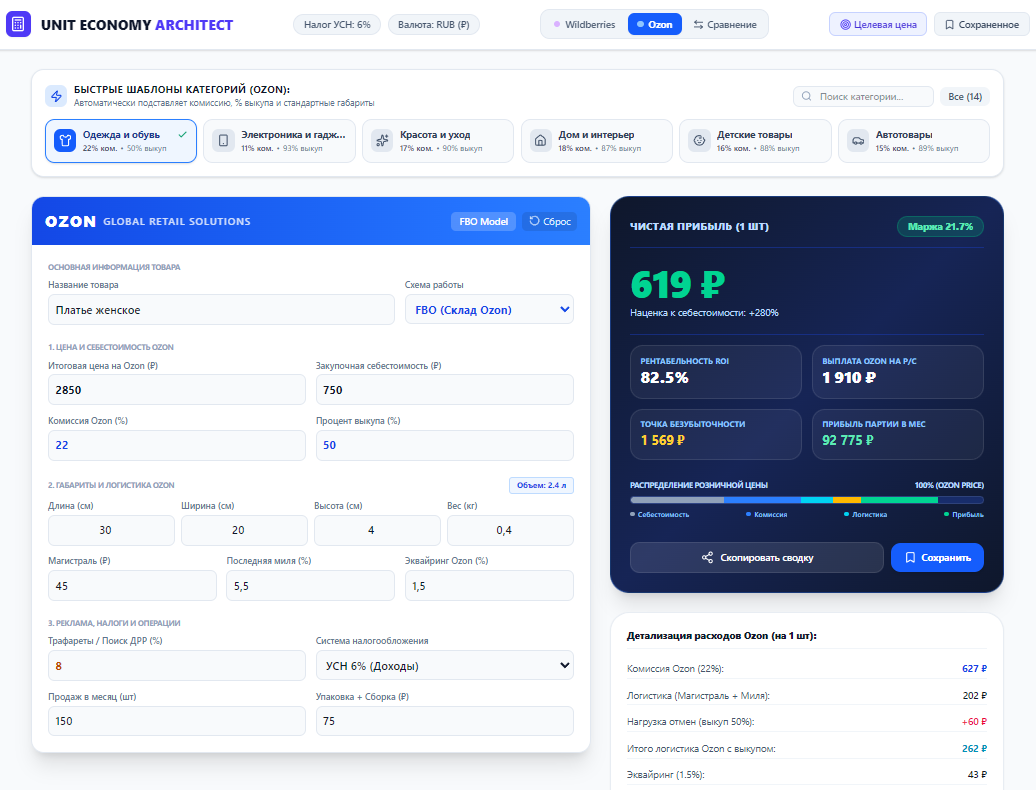Click the bookmark icon in Сохранить button
The width and height of the screenshot is (1036, 790).
pos(910,557)
